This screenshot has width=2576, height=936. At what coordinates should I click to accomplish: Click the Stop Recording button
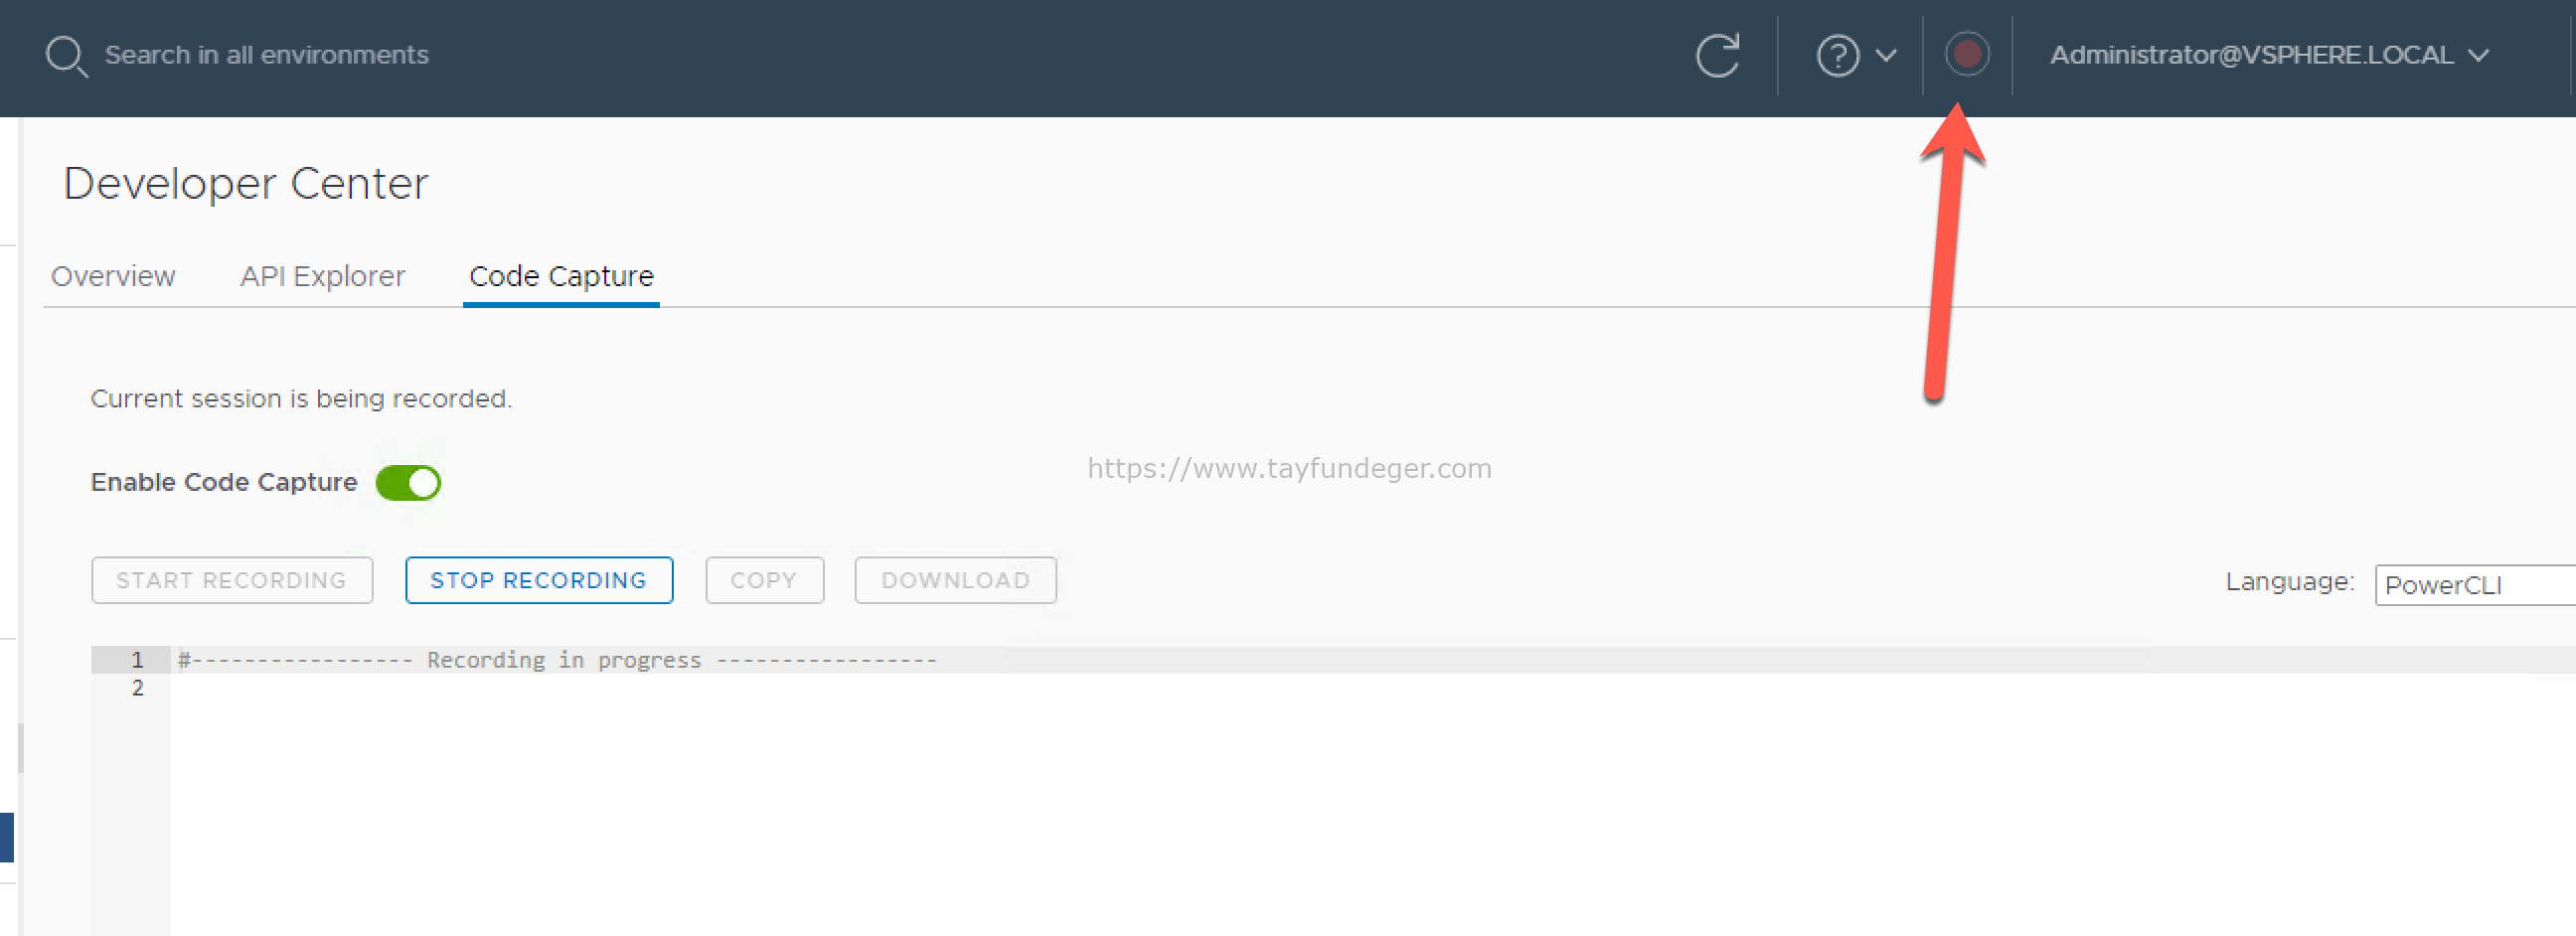539,580
